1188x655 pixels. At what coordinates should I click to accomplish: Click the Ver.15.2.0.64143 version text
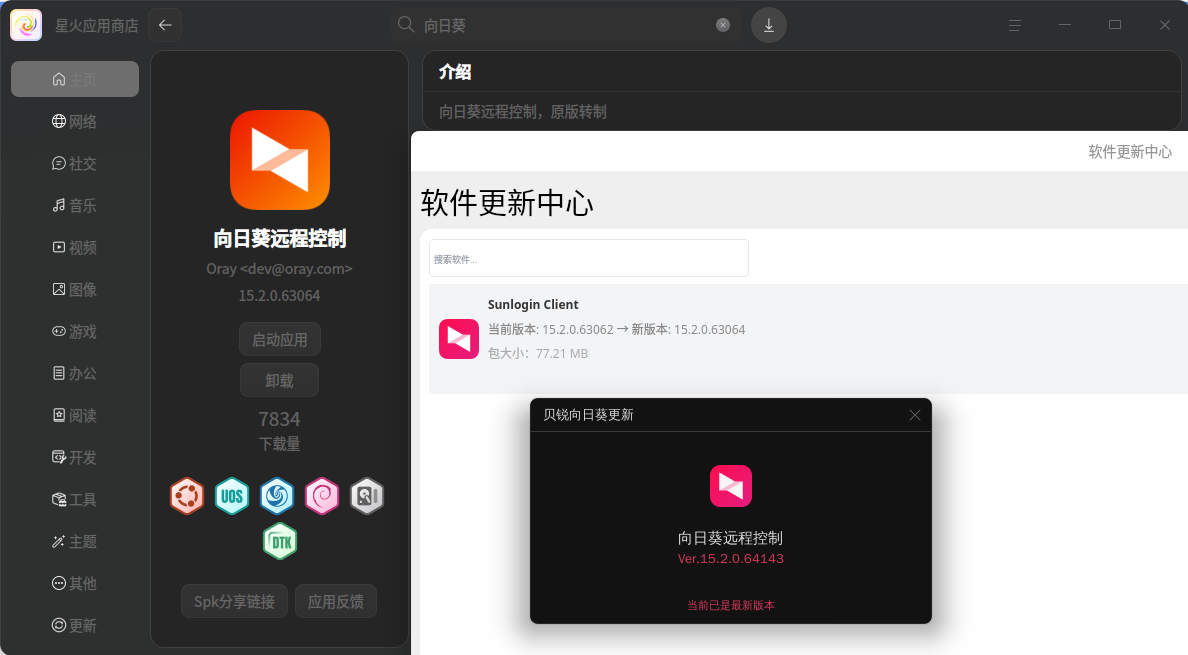coord(730,559)
